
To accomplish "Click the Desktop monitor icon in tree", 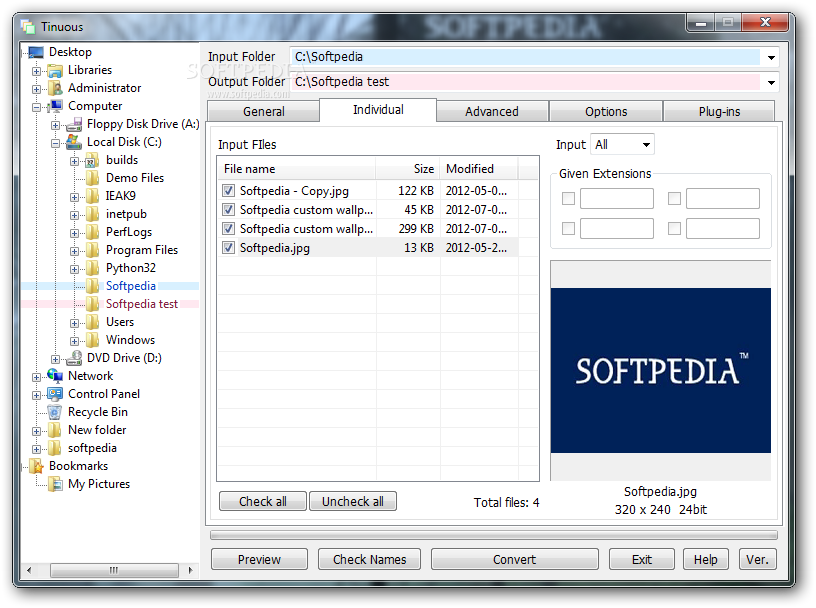I will tap(36, 52).
